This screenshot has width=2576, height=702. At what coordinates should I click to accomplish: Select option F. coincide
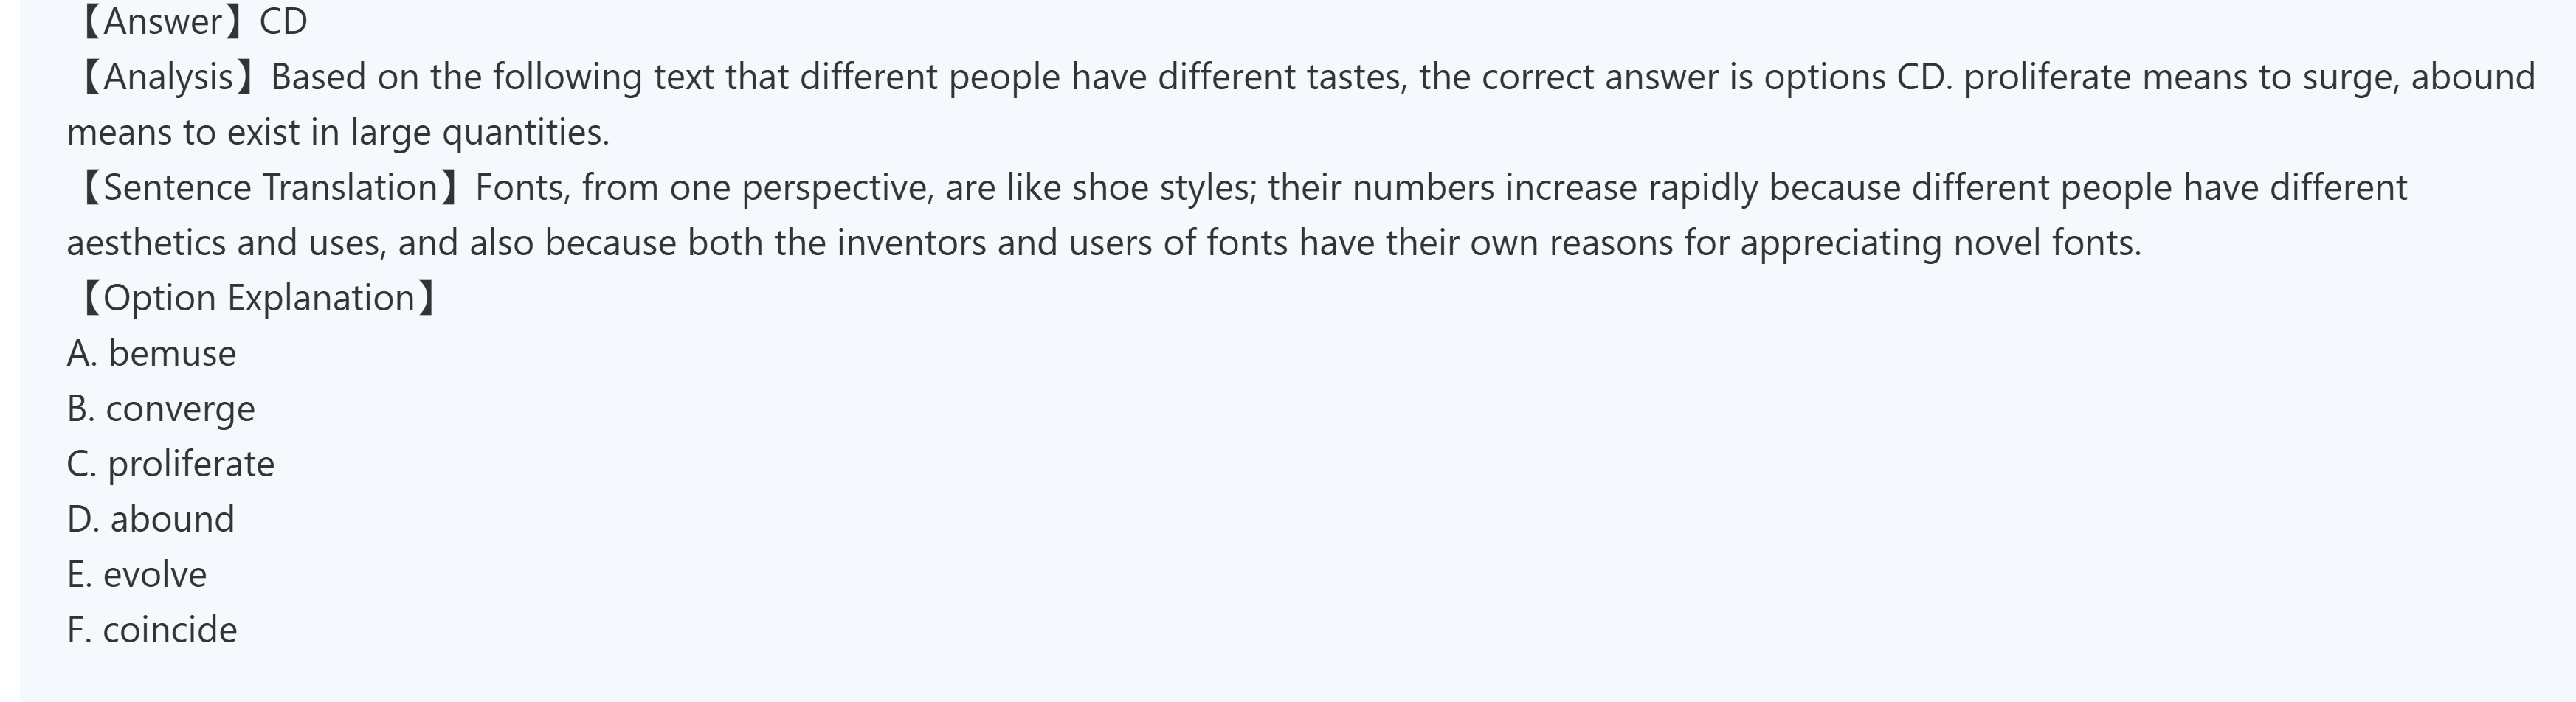click(x=152, y=630)
